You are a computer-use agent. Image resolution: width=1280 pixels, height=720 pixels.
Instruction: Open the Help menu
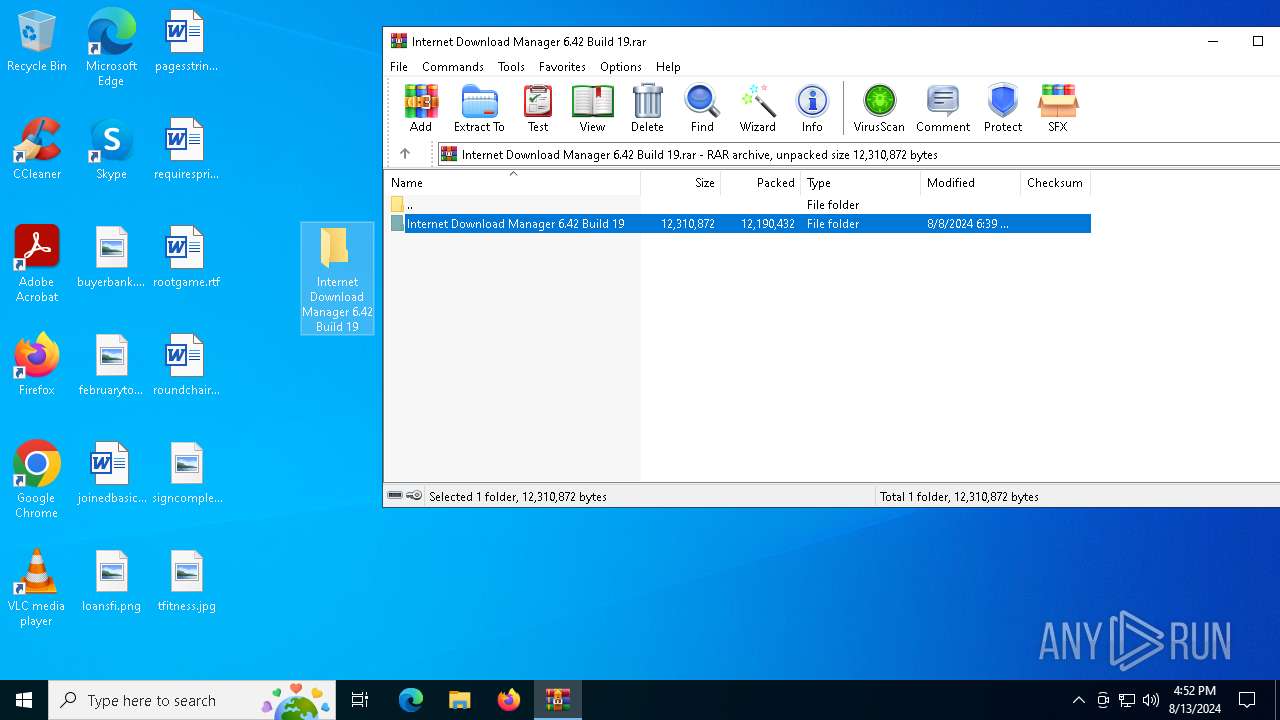click(668, 67)
